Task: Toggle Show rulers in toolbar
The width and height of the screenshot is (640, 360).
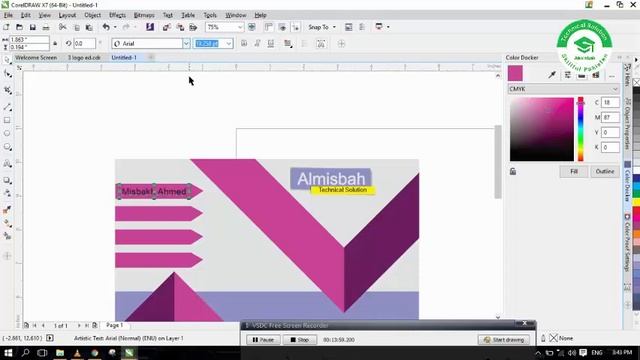Action: (269, 27)
